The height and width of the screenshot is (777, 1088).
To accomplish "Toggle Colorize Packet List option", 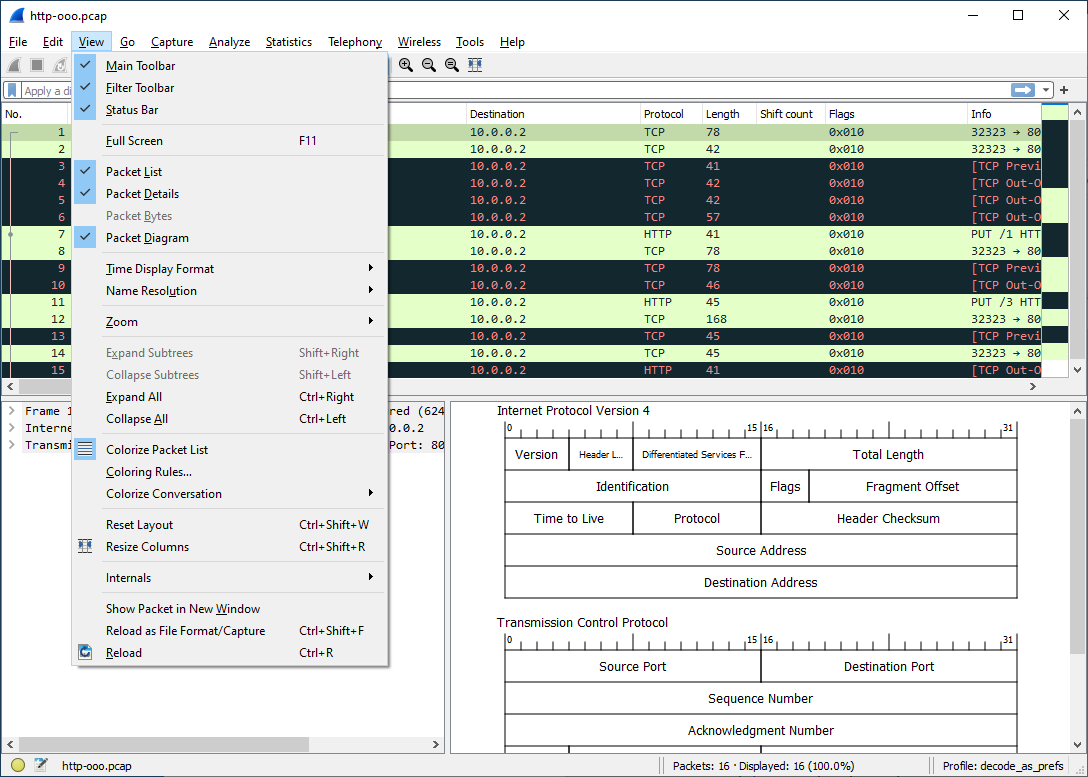I will point(157,450).
